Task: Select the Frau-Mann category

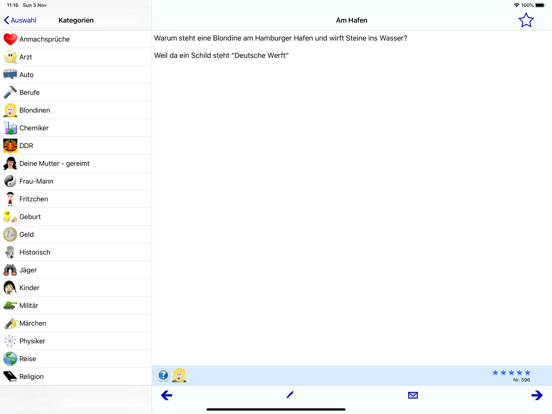Action: [76, 181]
